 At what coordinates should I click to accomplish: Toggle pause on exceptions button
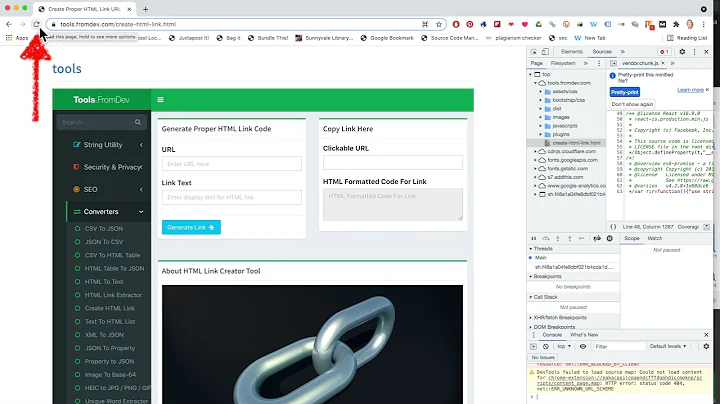point(609,238)
